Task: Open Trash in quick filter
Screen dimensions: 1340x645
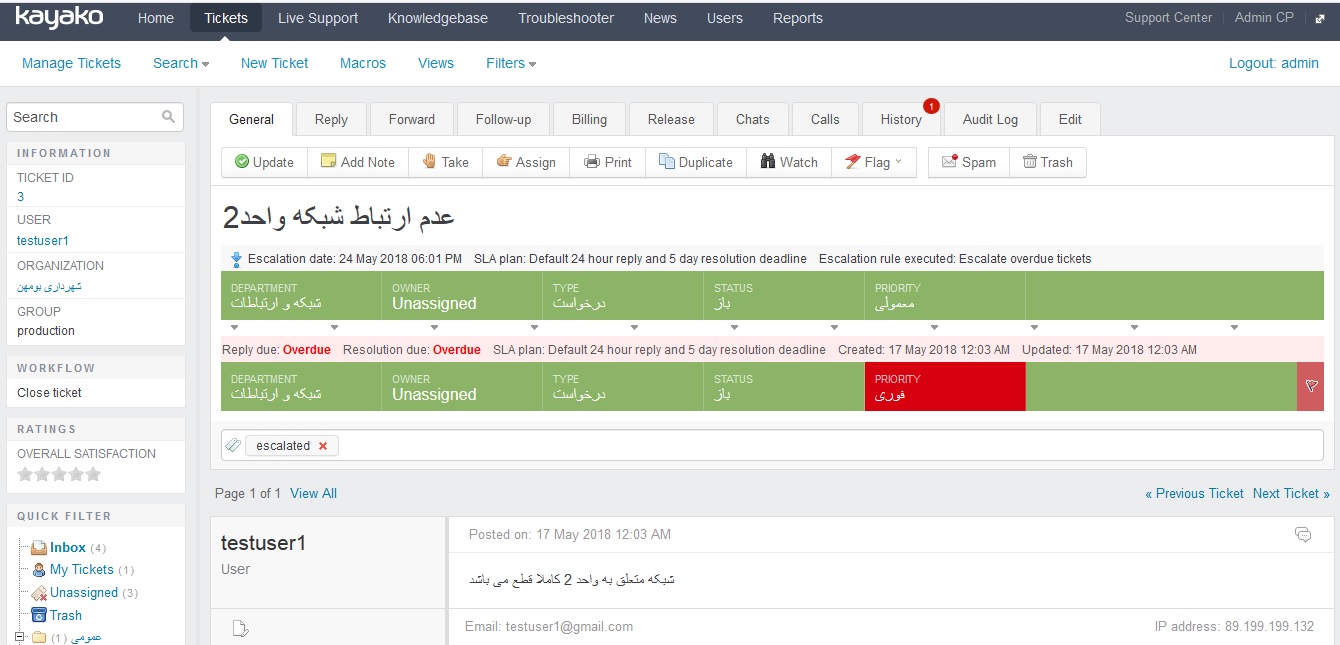Action: point(66,615)
